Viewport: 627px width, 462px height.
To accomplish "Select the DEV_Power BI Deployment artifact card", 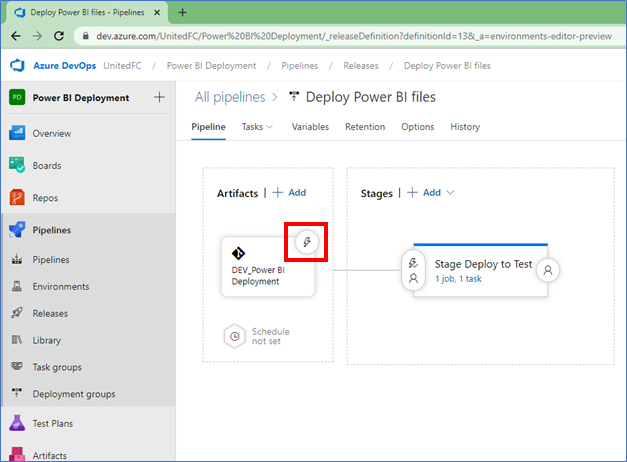I will (268, 267).
